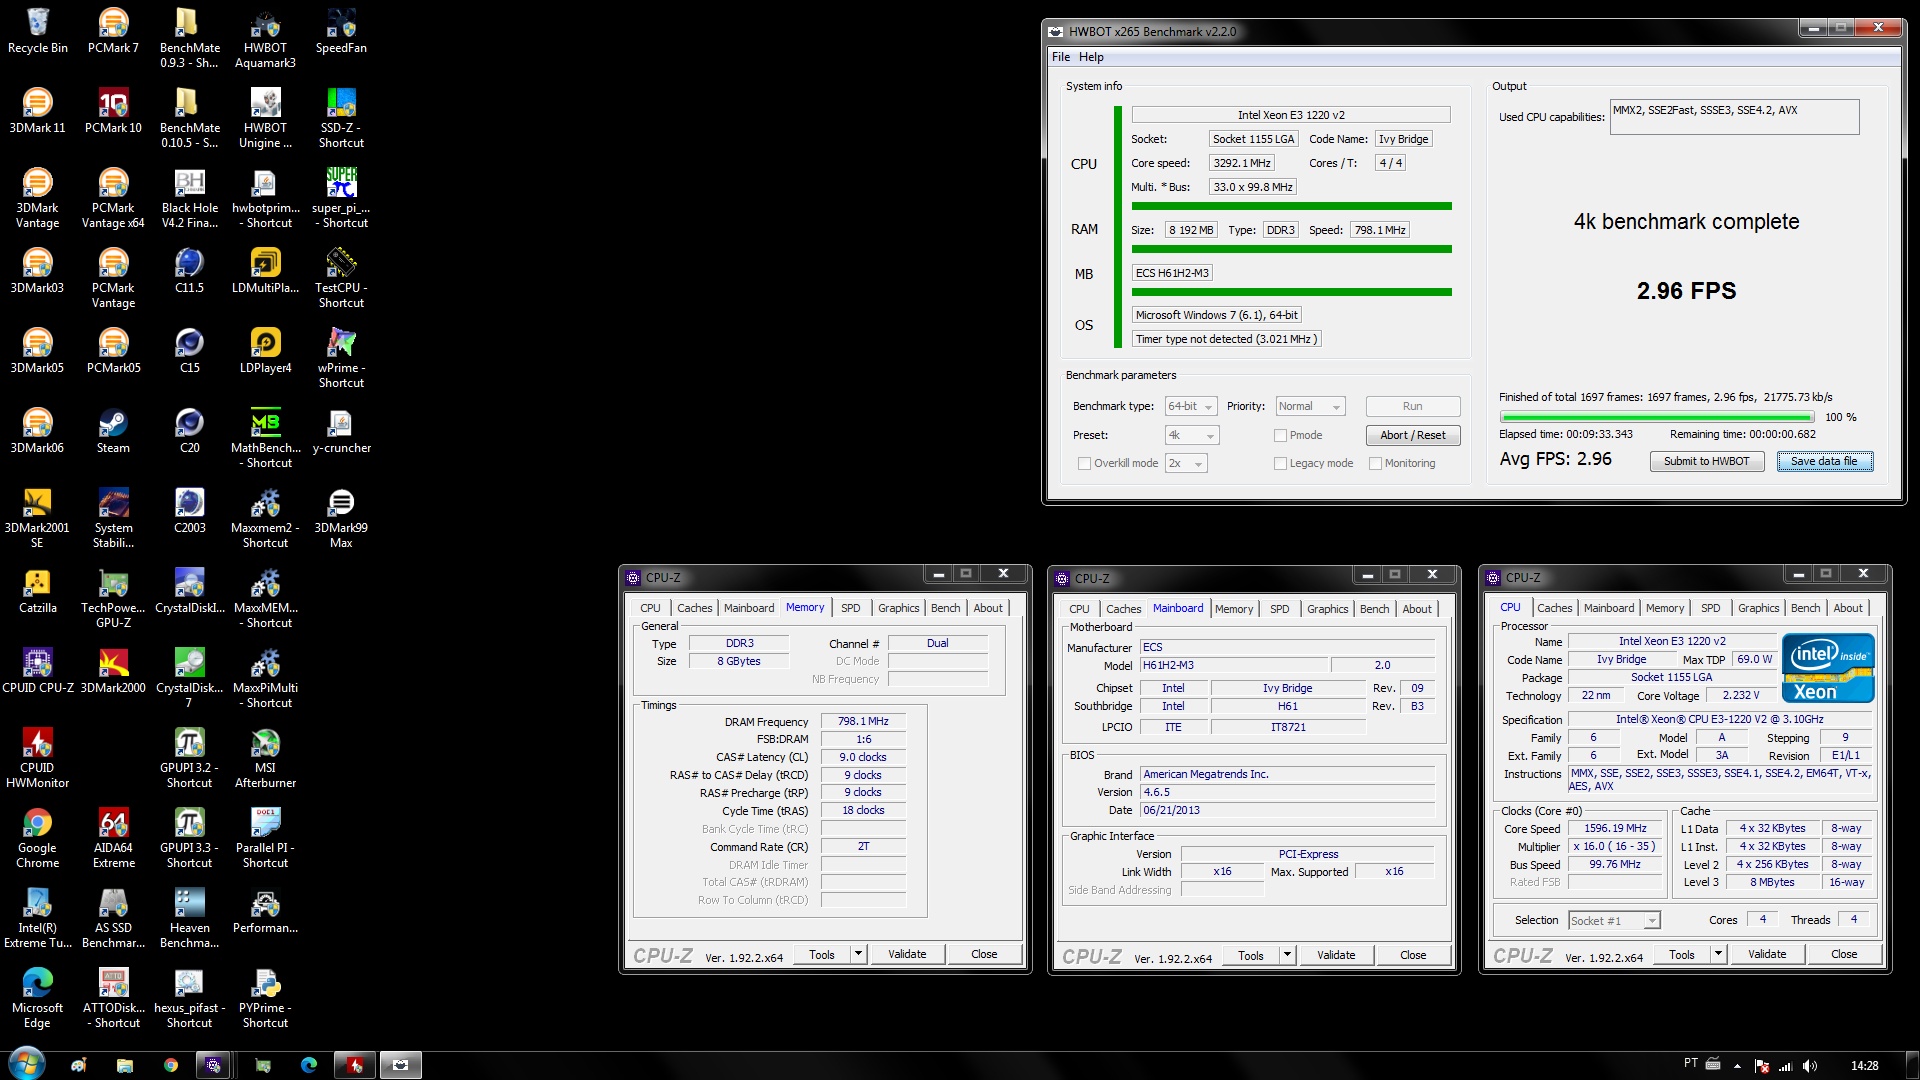This screenshot has height=1080, width=1920.
Task: Click Tools button in rightmost CPU-Z window
Action: click(x=1682, y=954)
